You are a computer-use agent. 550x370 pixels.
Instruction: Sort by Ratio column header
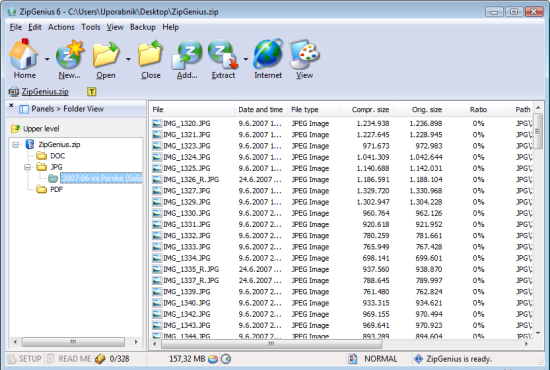478,109
